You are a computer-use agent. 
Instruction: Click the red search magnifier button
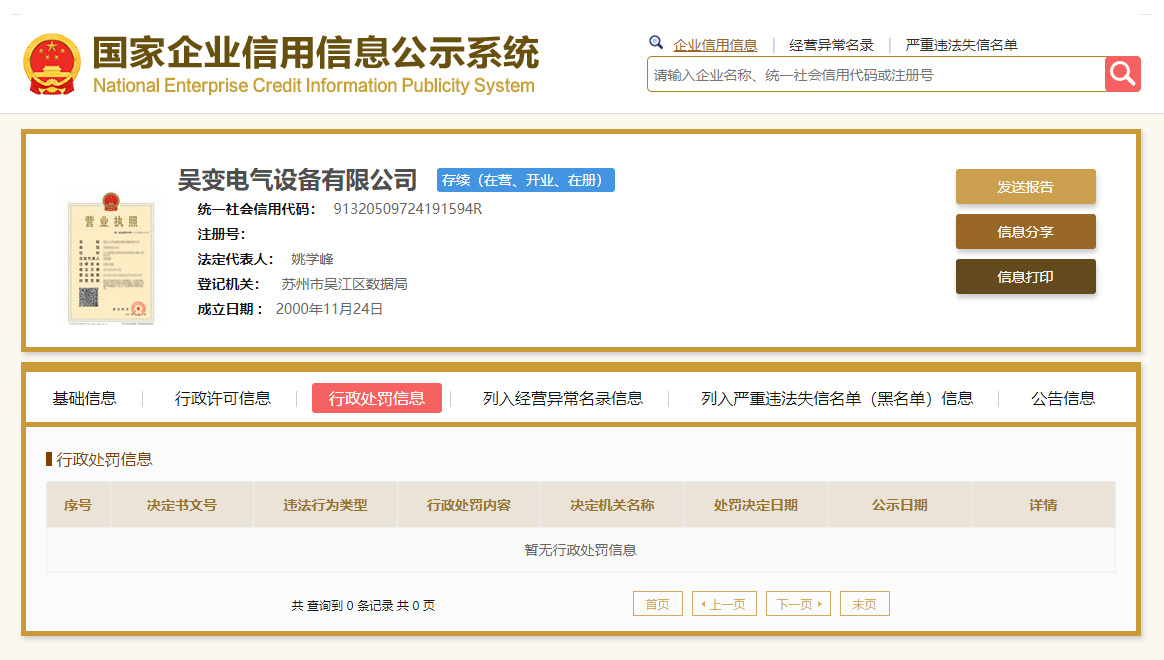click(x=1122, y=74)
